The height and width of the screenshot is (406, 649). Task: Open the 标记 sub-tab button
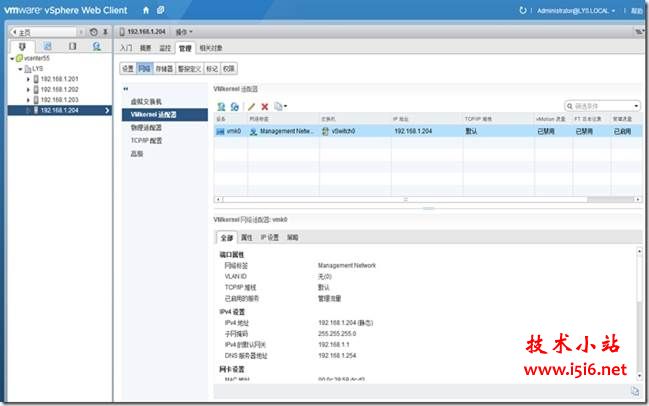pos(212,69)
